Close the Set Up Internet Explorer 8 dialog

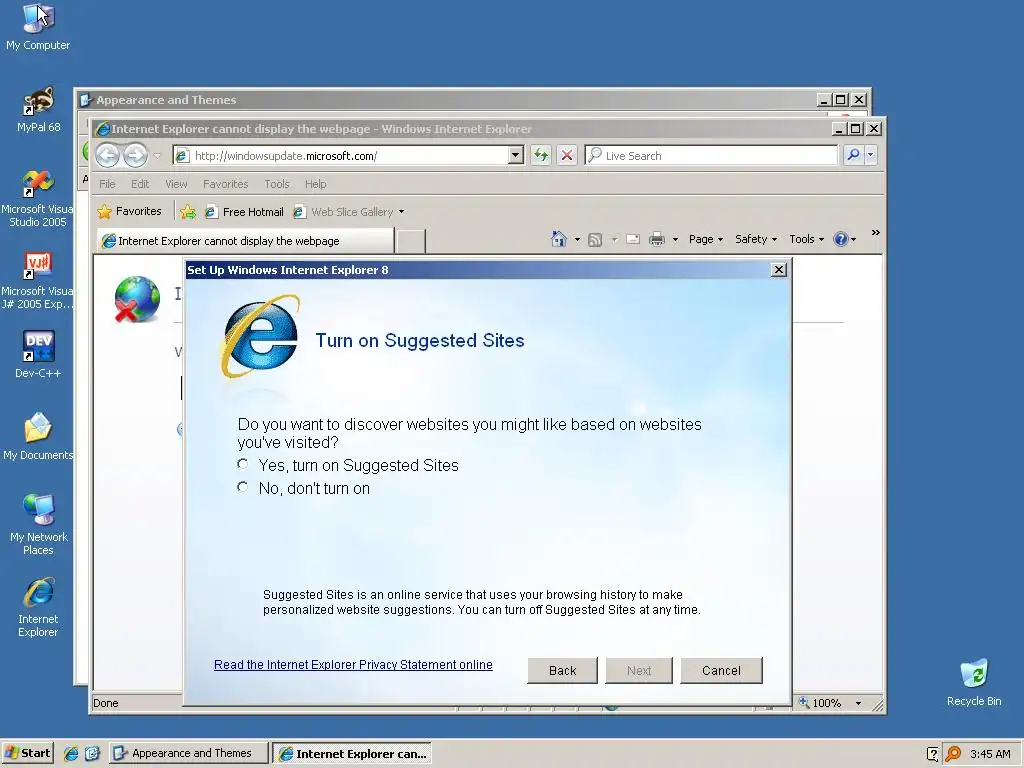pyautogui.click(x=778, y=270)
